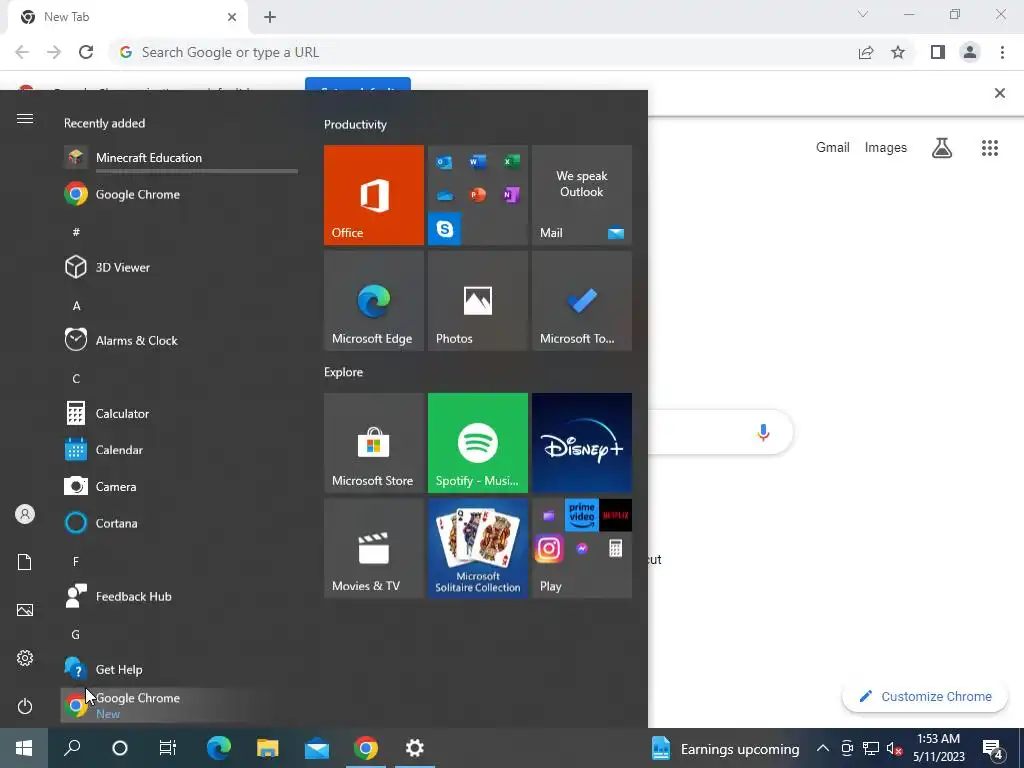Open the Disney+ tile

tap(581, 443)
